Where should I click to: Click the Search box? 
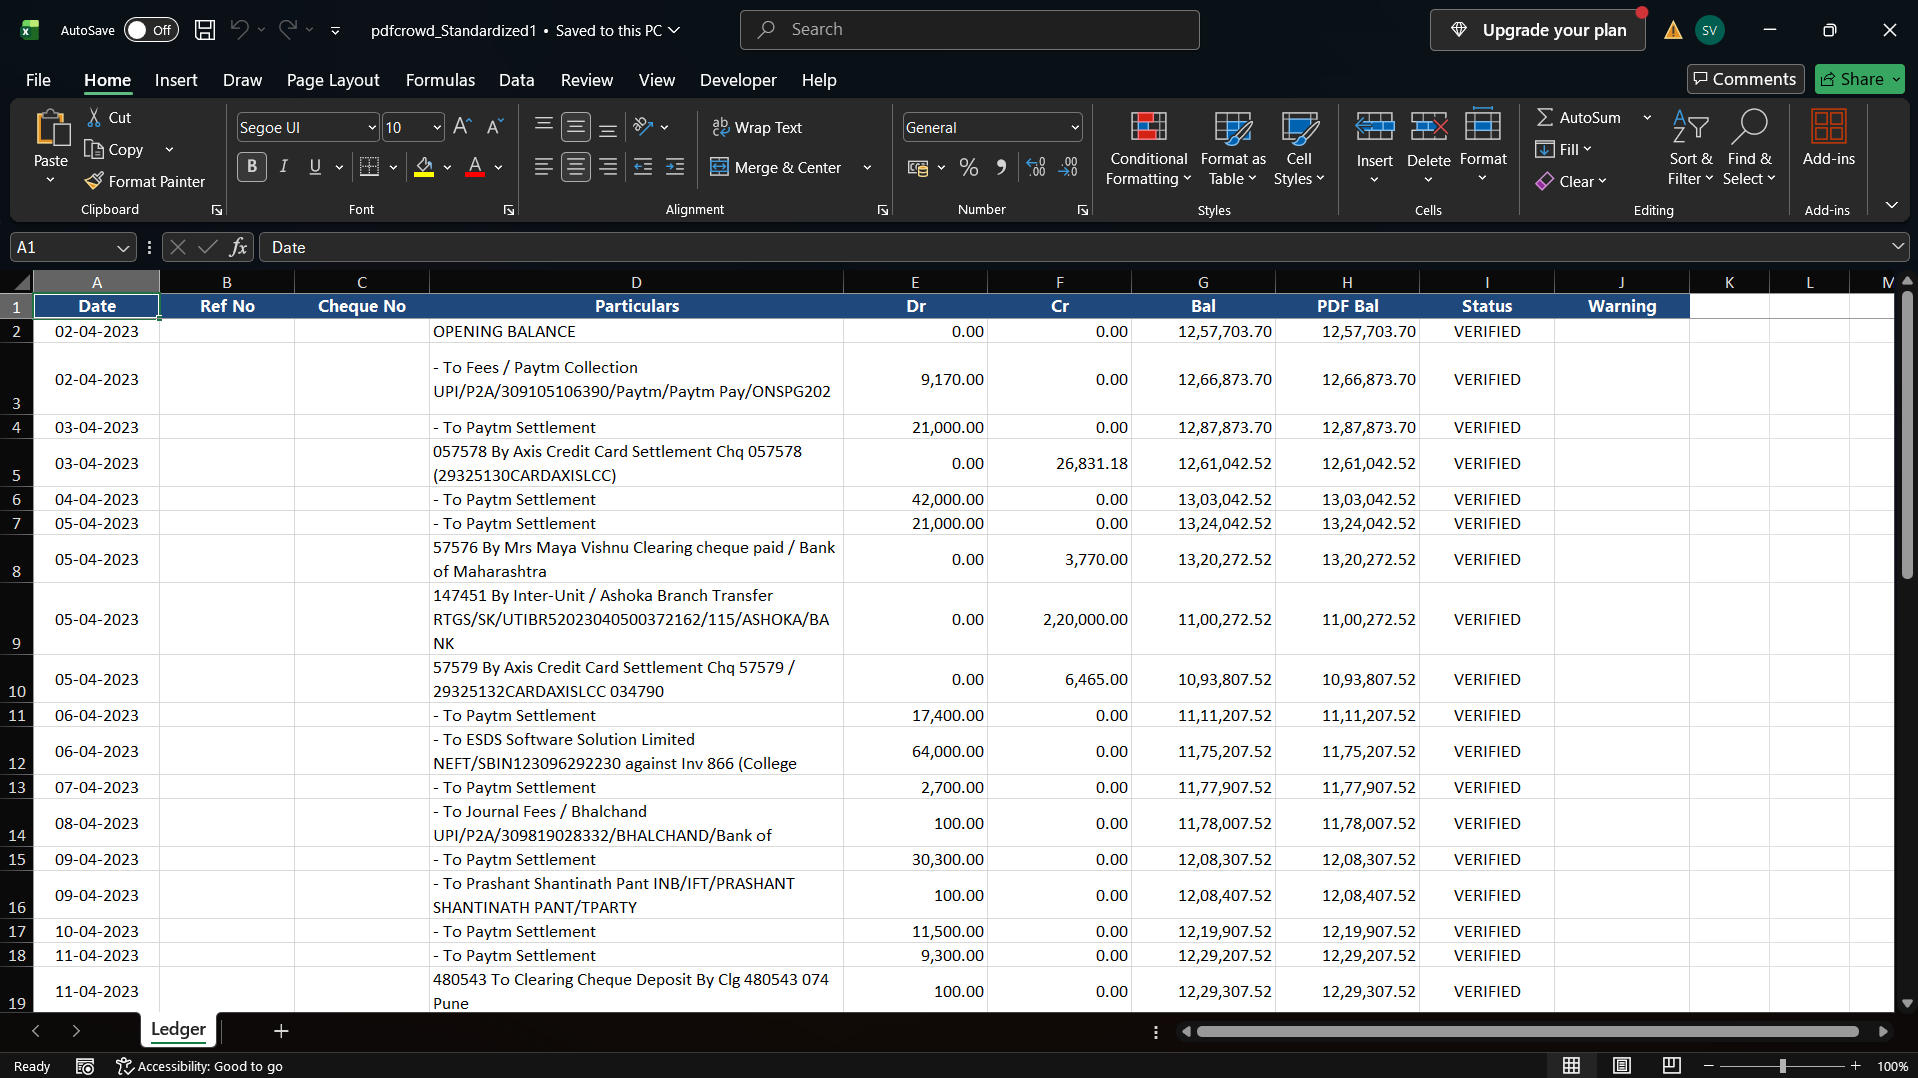coord(969,30)
